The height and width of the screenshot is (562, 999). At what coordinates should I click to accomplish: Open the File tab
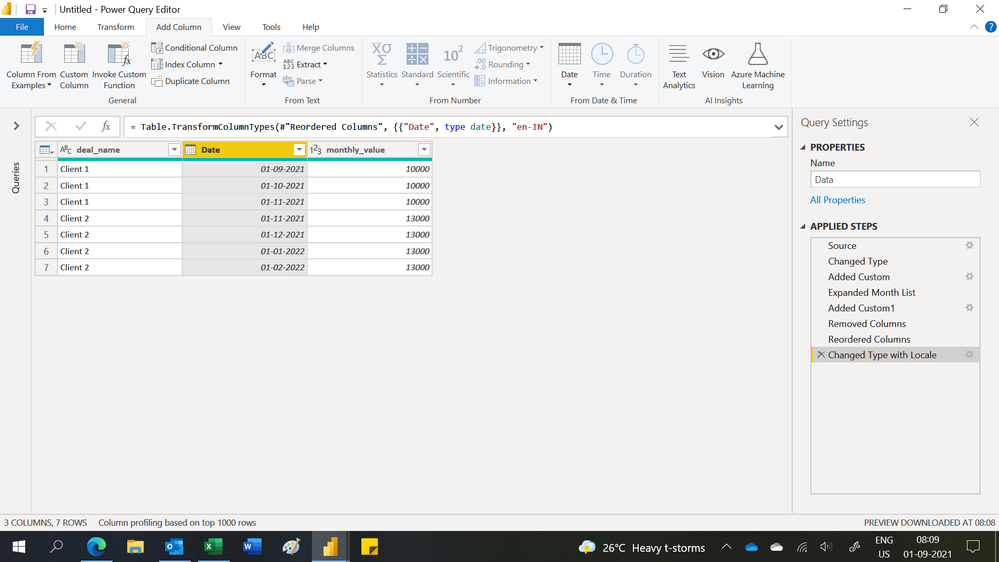point(22,27)
